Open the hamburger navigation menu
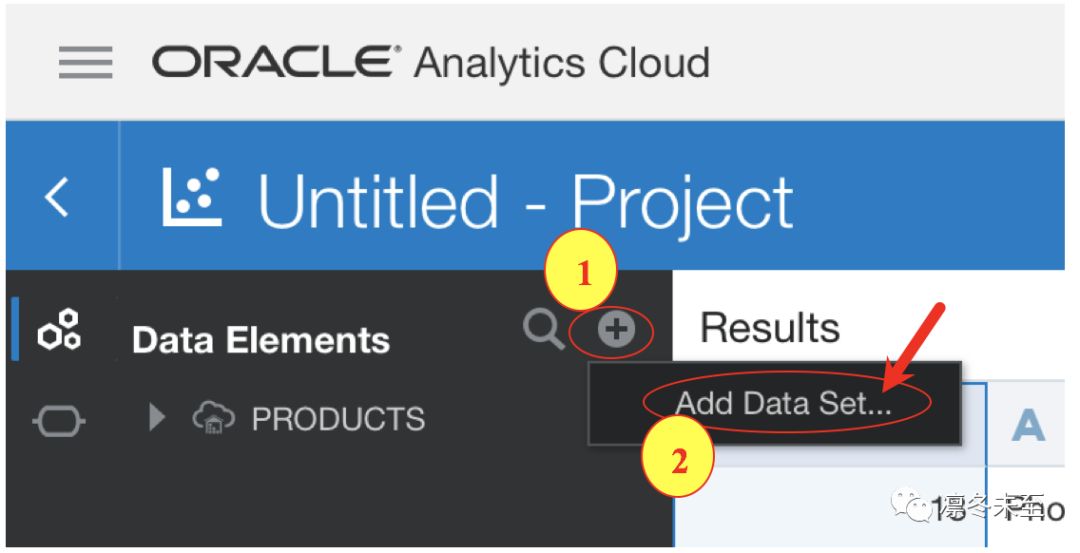1080x553 pixels. pos(85,62)
